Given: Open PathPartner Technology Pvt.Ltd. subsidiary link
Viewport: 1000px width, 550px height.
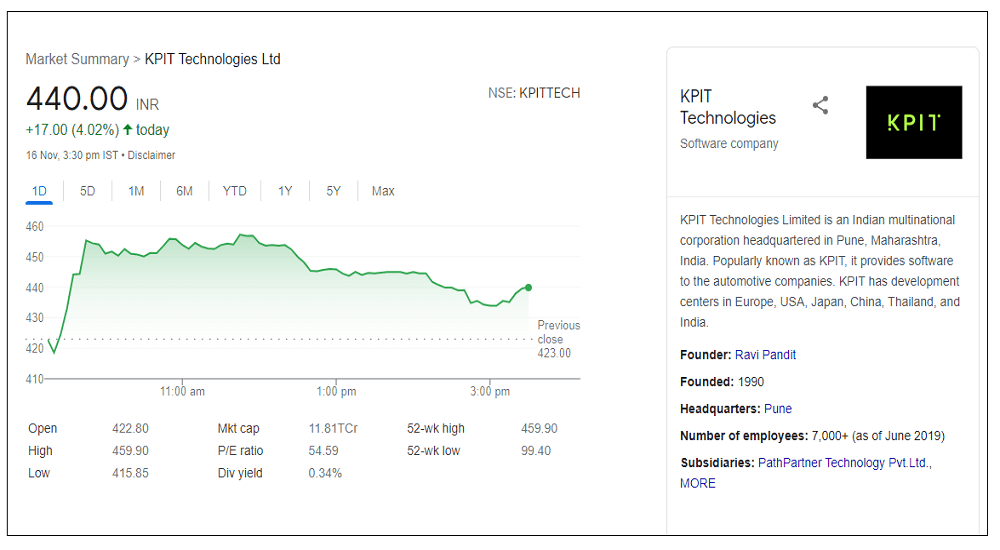Looking at the screenshot, I should pyautogui.click(x=844, y=463).
